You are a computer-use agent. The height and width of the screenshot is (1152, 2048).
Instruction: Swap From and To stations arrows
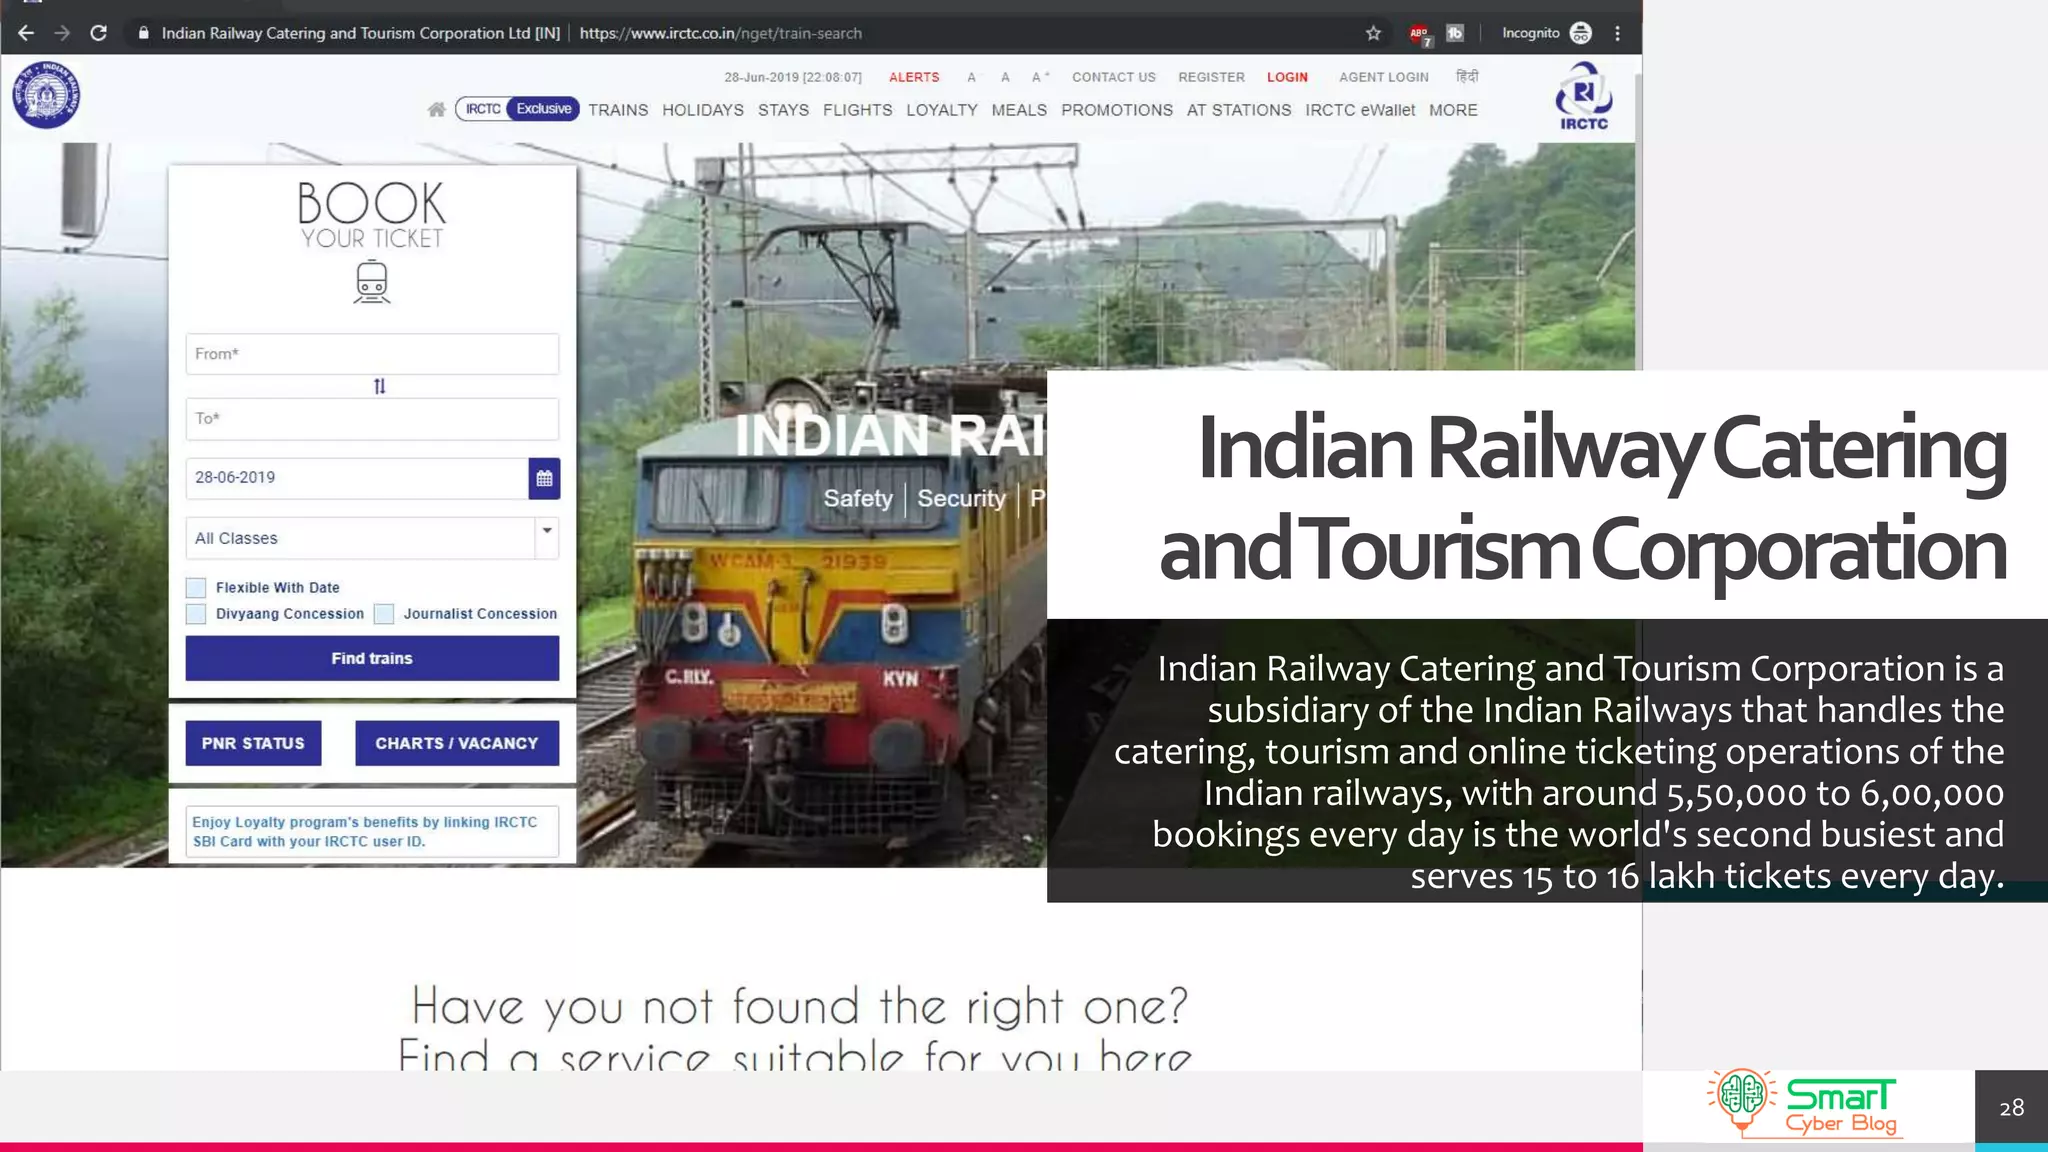pos(379,386)
